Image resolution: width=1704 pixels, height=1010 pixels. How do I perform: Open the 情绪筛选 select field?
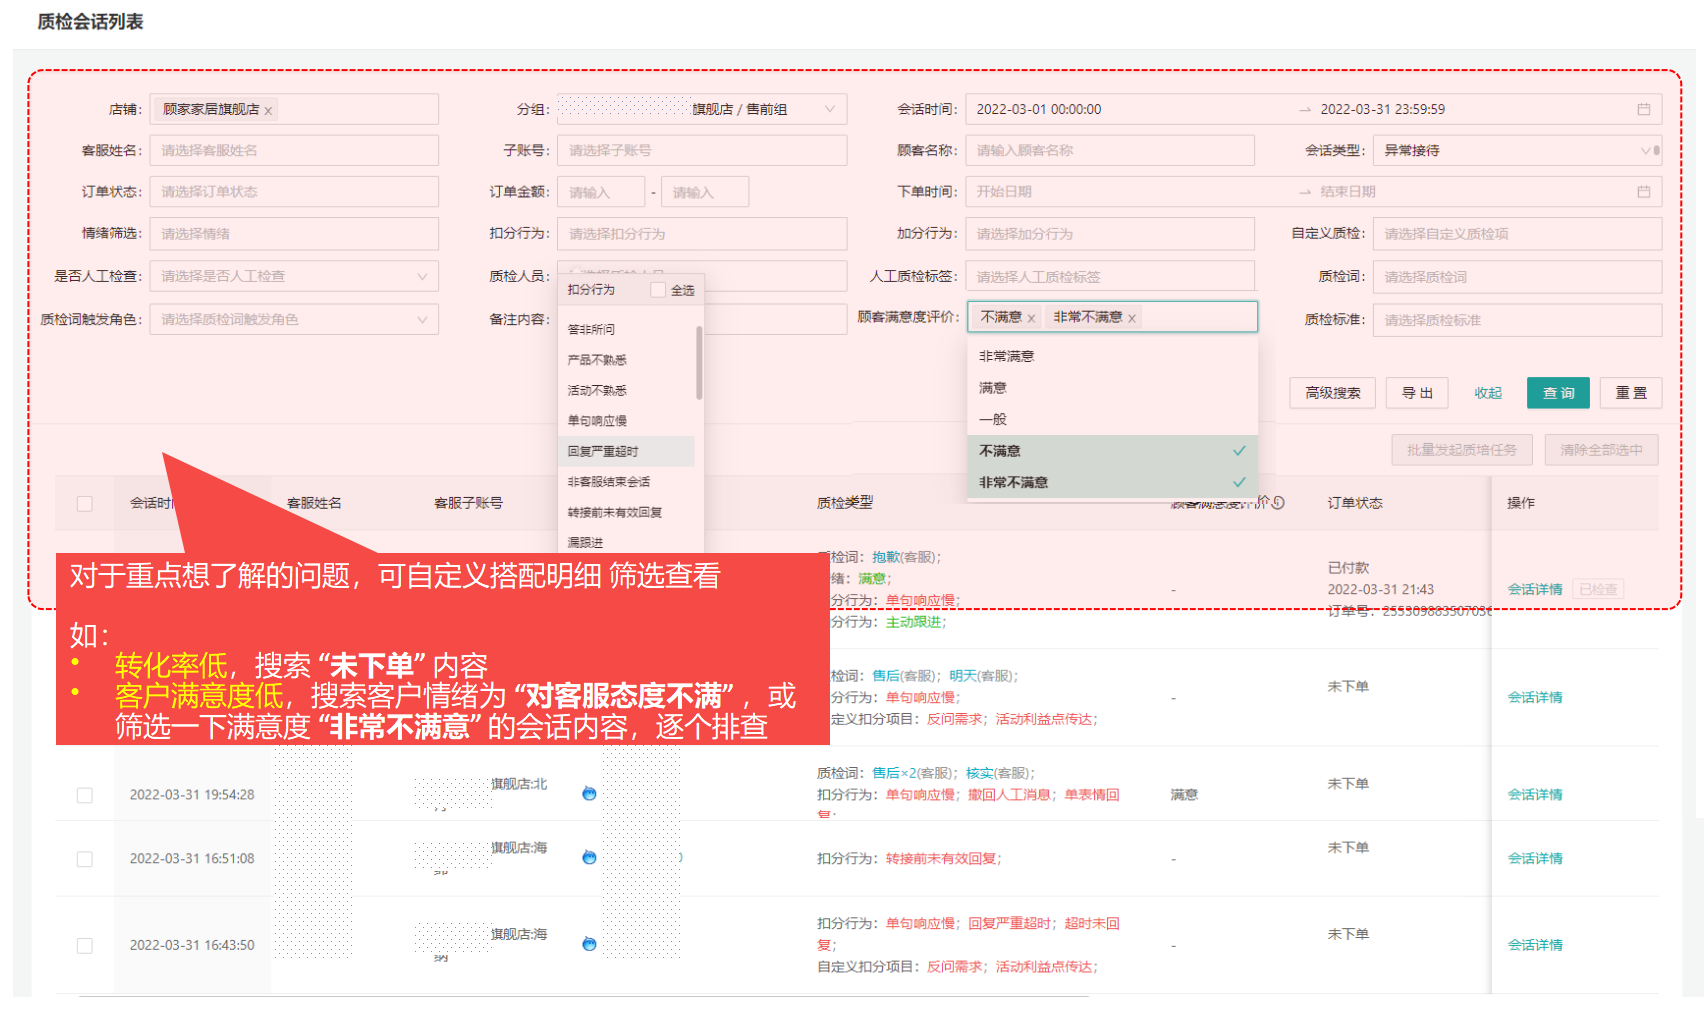[x=294, y=233]
